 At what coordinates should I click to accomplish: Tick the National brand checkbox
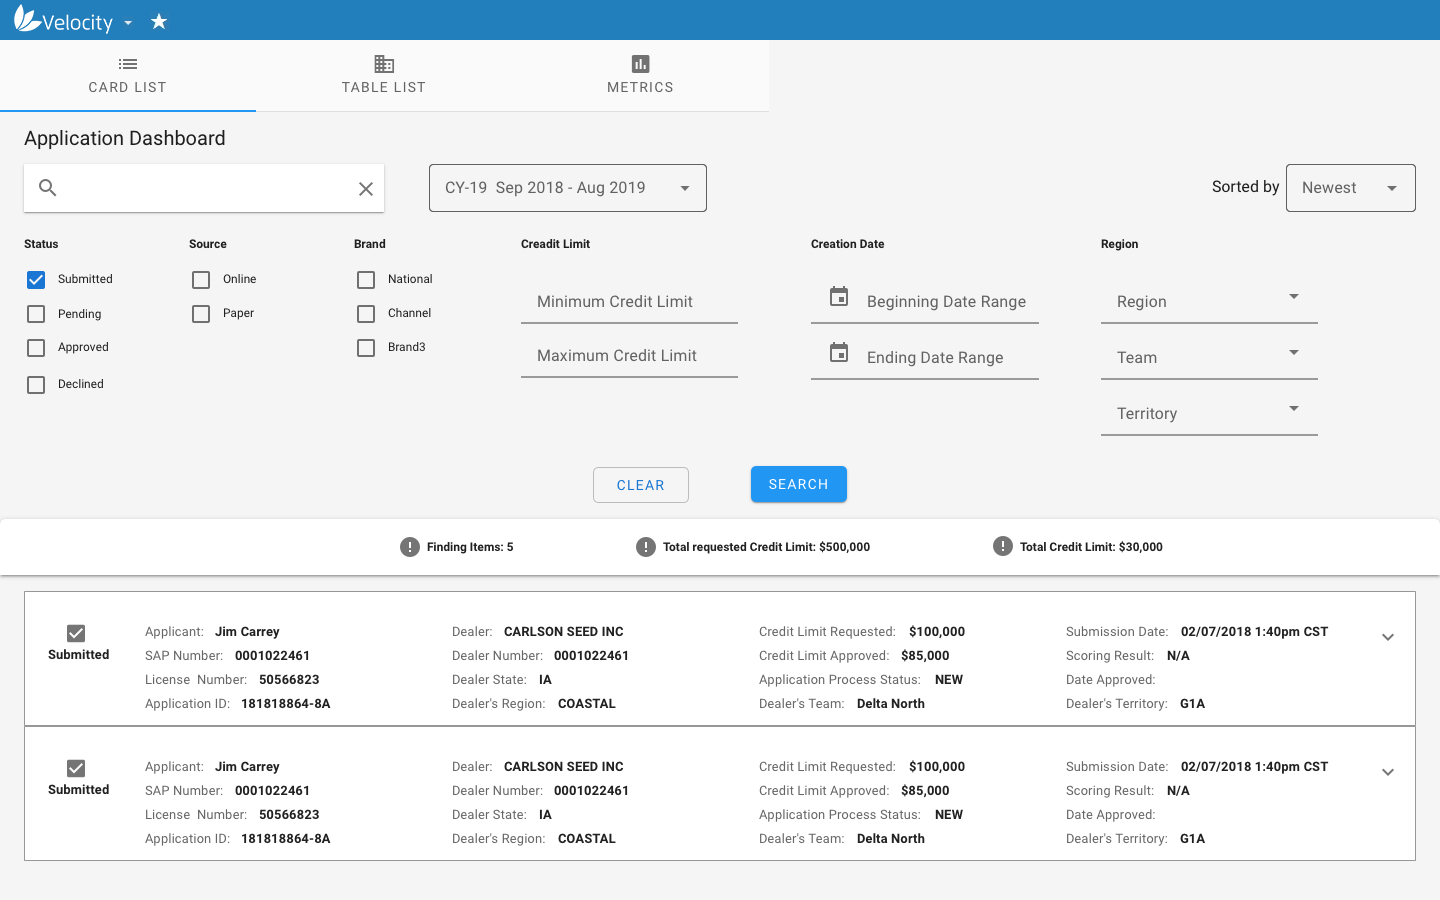366,280
